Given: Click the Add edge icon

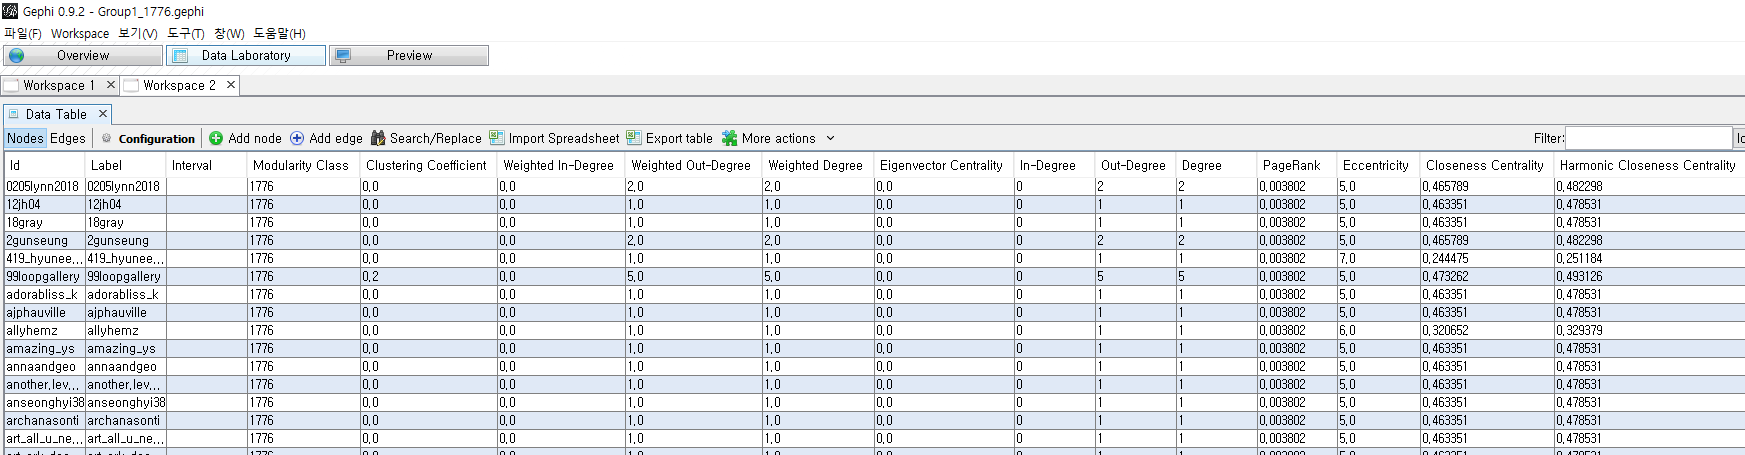Looking at the screenshot, I should click(x=297, y=139).
